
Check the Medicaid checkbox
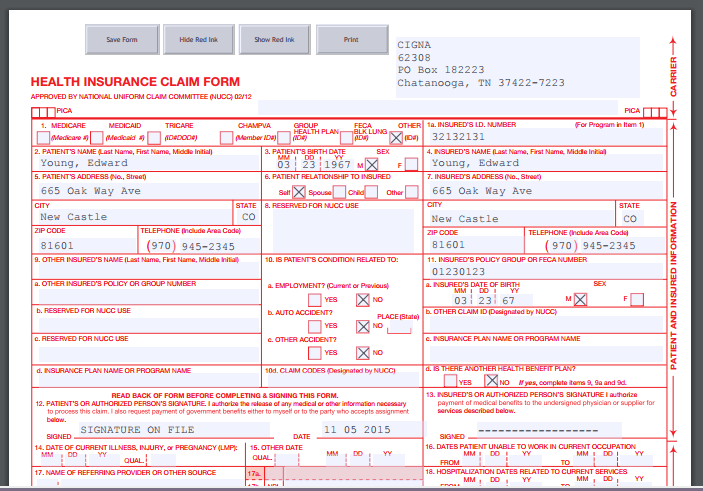point(97,138)
